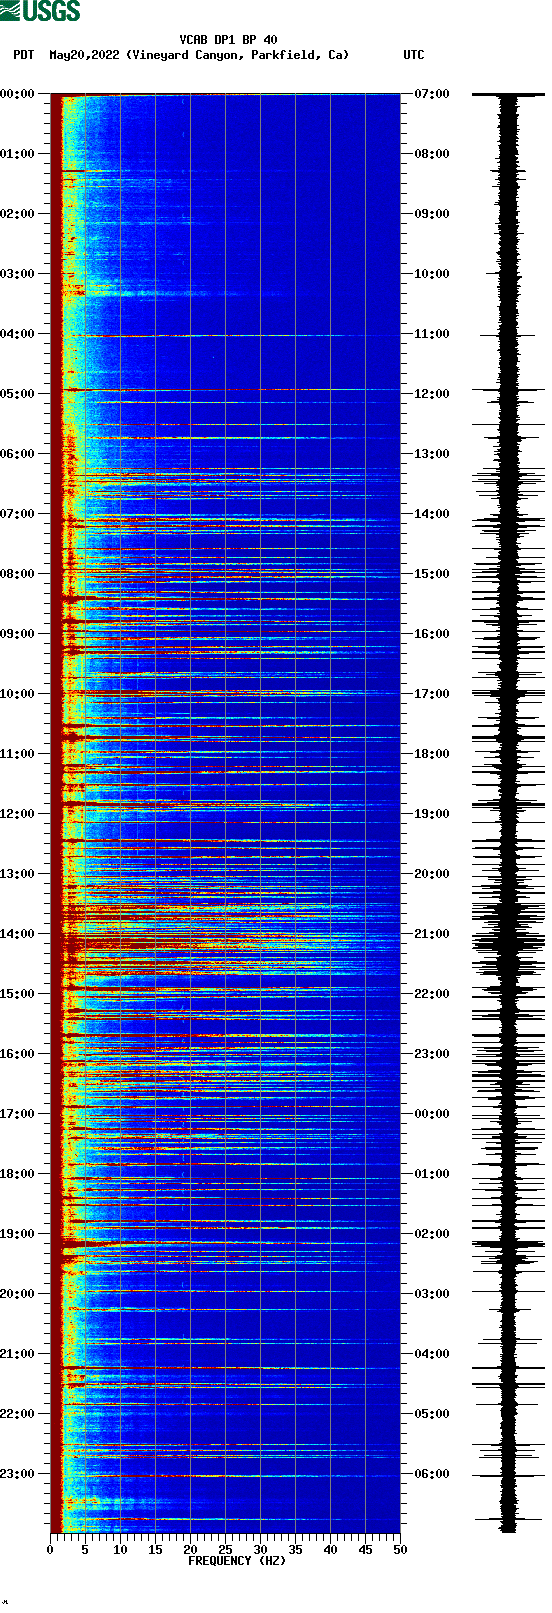Click the '10' frequency tick label
552x1613 pixels.
click(x=120, y=1550)
